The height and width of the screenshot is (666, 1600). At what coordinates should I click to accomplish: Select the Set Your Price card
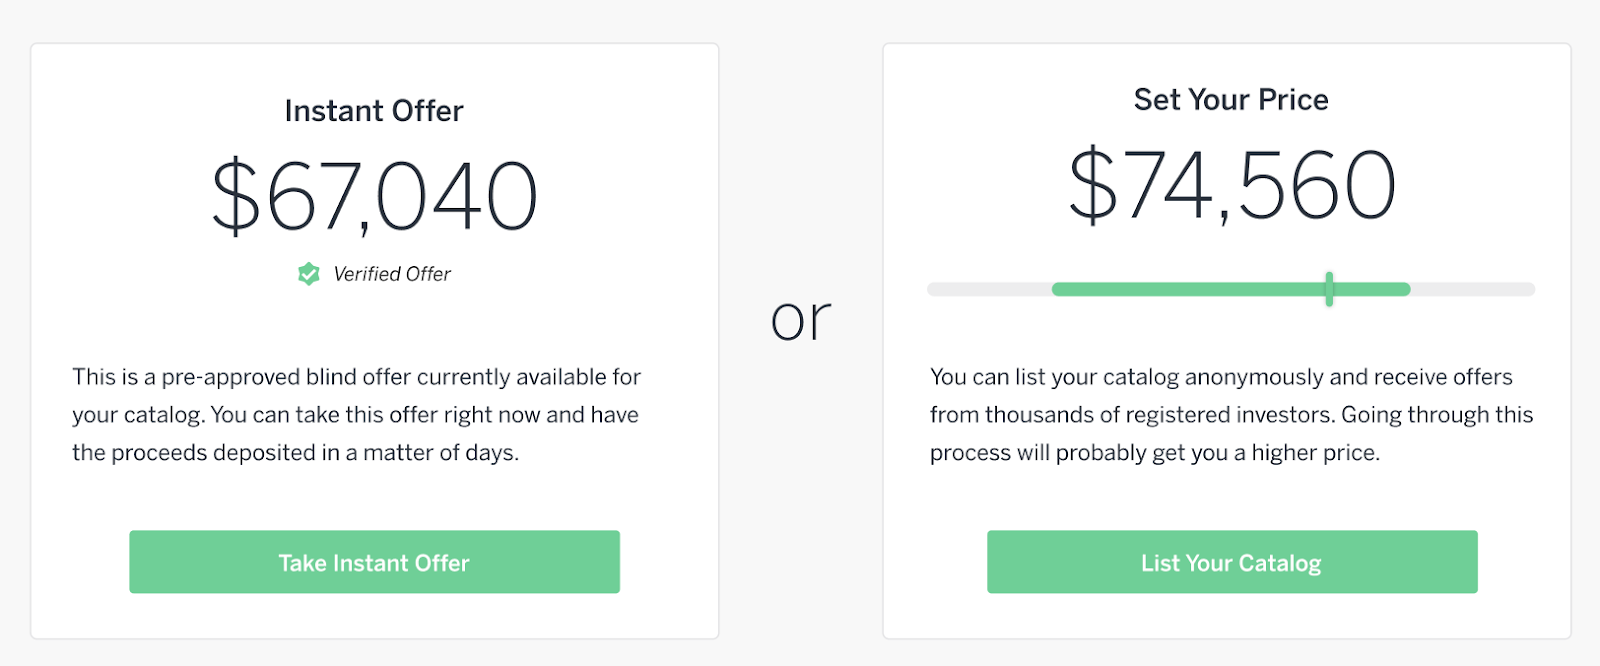[1227, 341]
